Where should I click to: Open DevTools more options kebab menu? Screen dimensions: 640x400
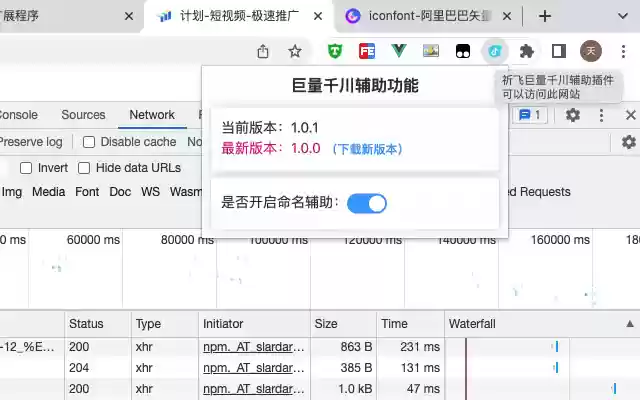(x=601, y=115)
